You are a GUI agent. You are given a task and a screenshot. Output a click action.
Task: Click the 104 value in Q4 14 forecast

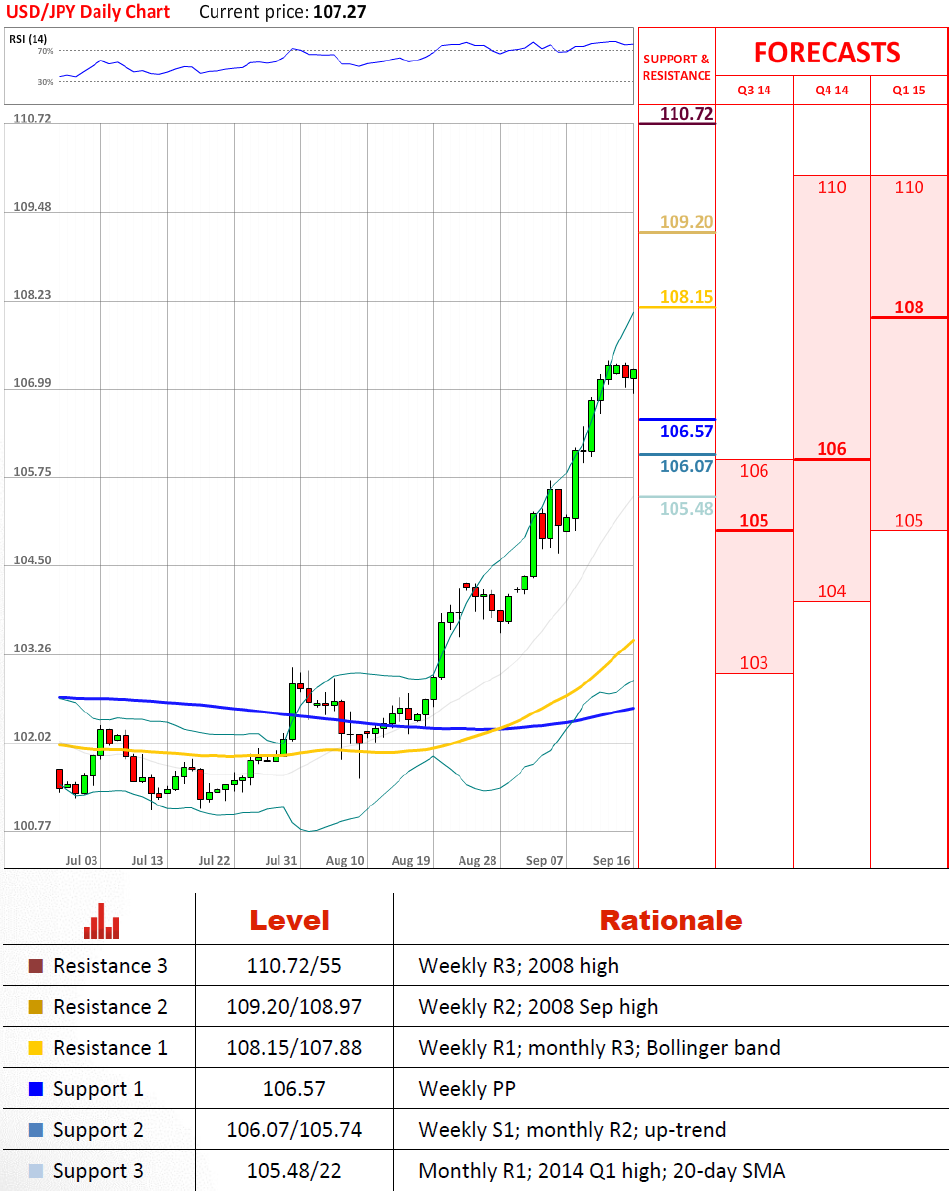coord(832,592)
